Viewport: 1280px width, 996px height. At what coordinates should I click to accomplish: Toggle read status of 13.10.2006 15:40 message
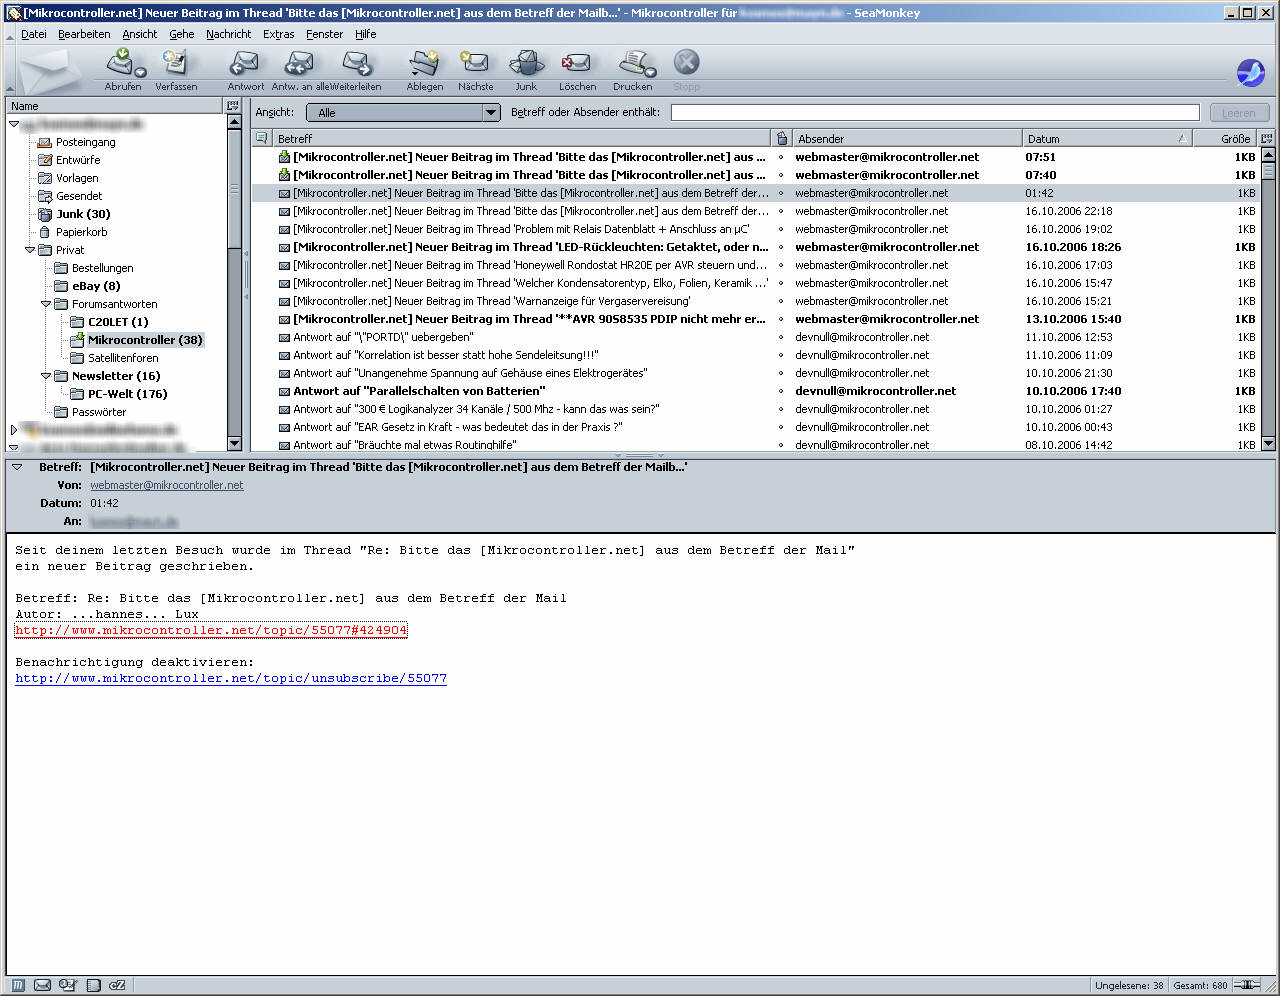(x=781, y=319)
